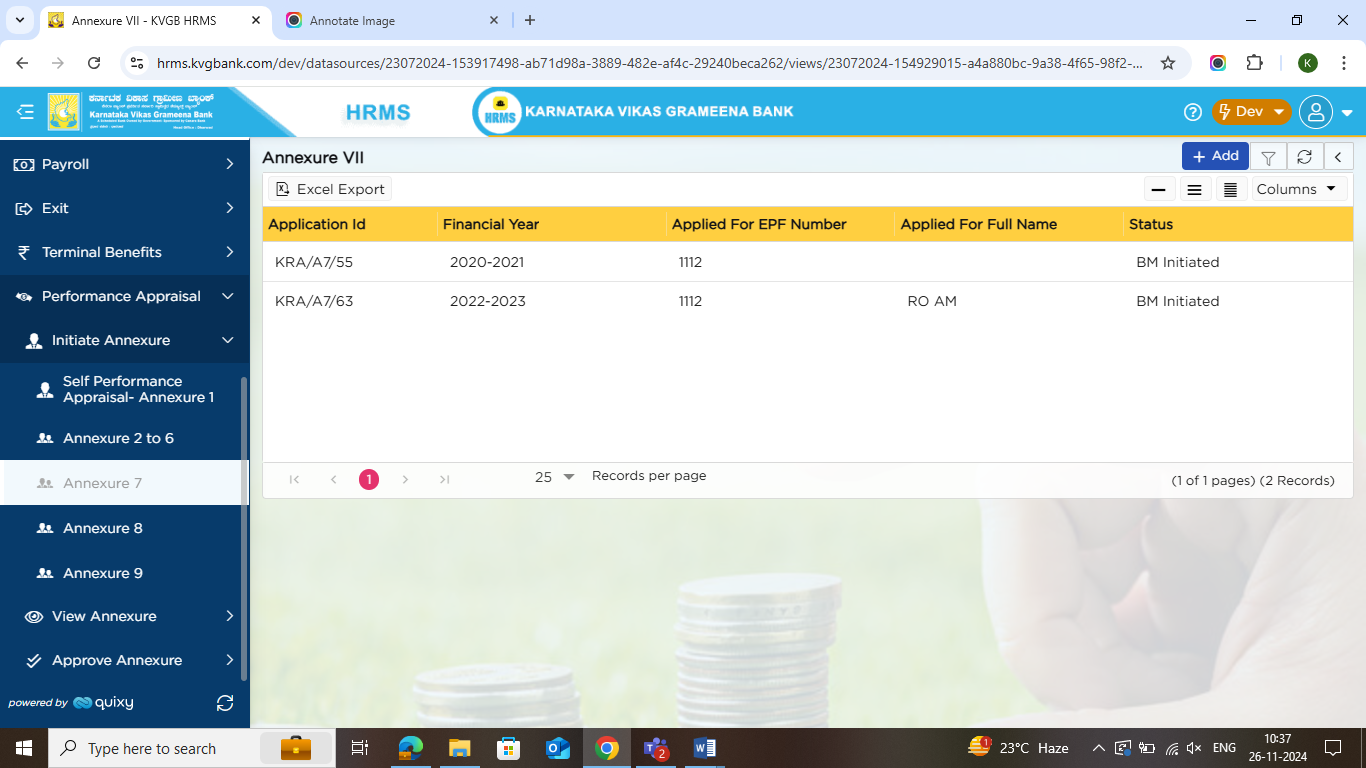1366x768 pixels.
Task: Select Annexure 7 in sidebar
Action: (120, 483)
